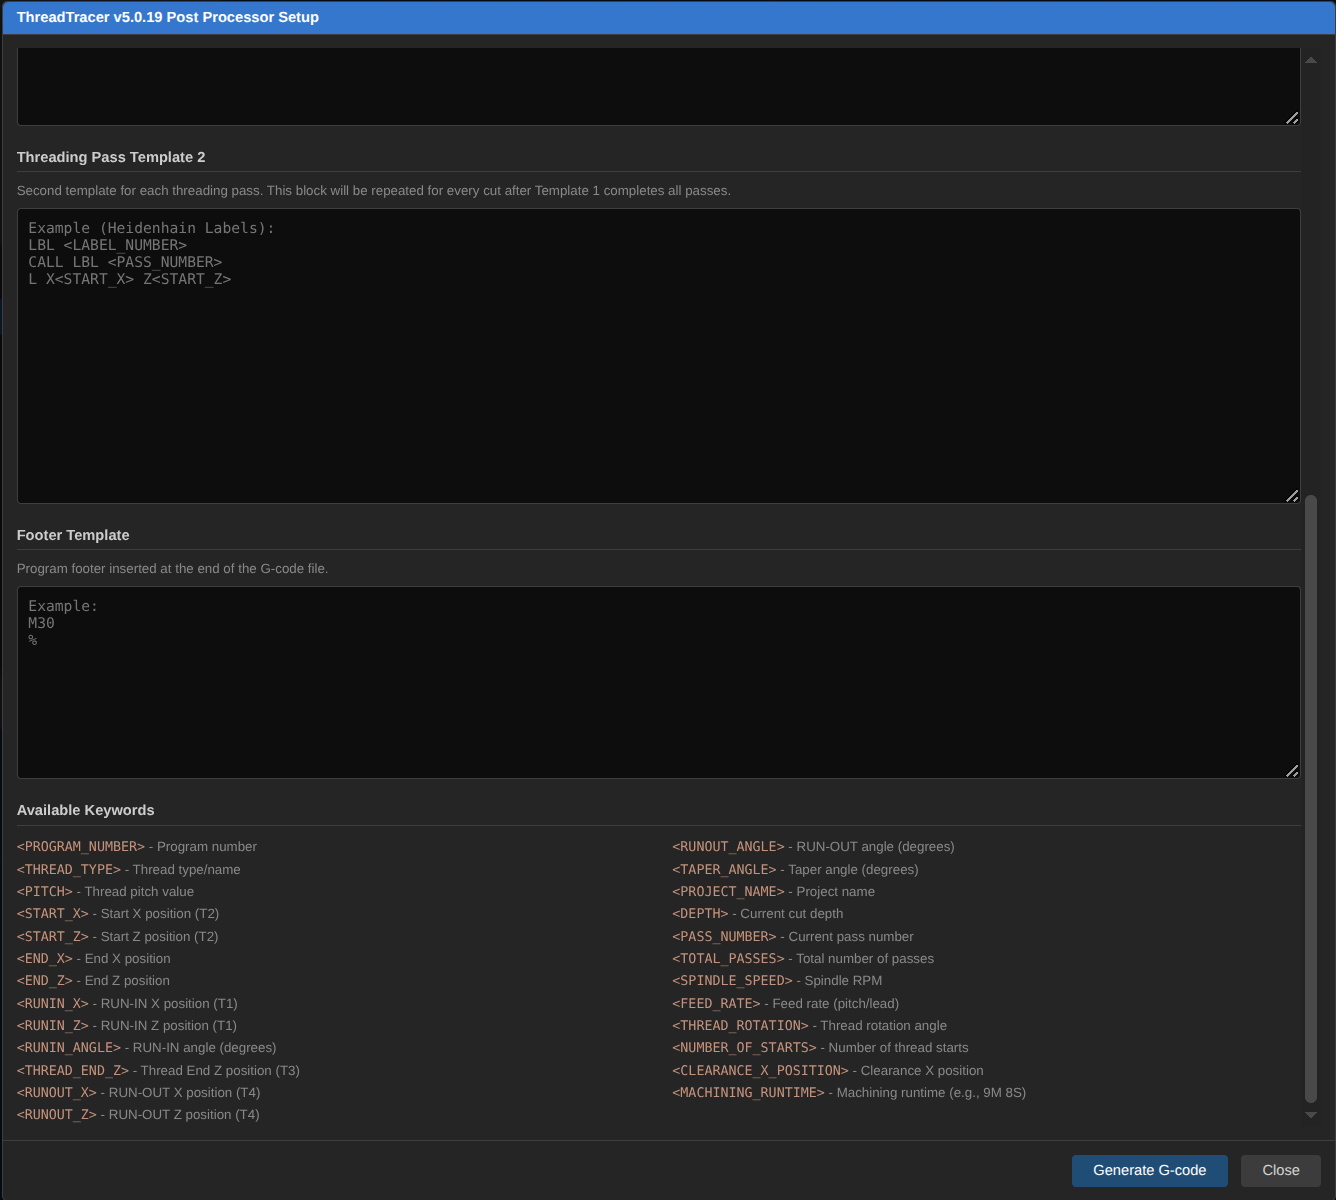The width and height of the screenshot is (1336, 1200).
Task: Select the <TOTAL_PASSES> keyword
Action: tap(729, 959)
